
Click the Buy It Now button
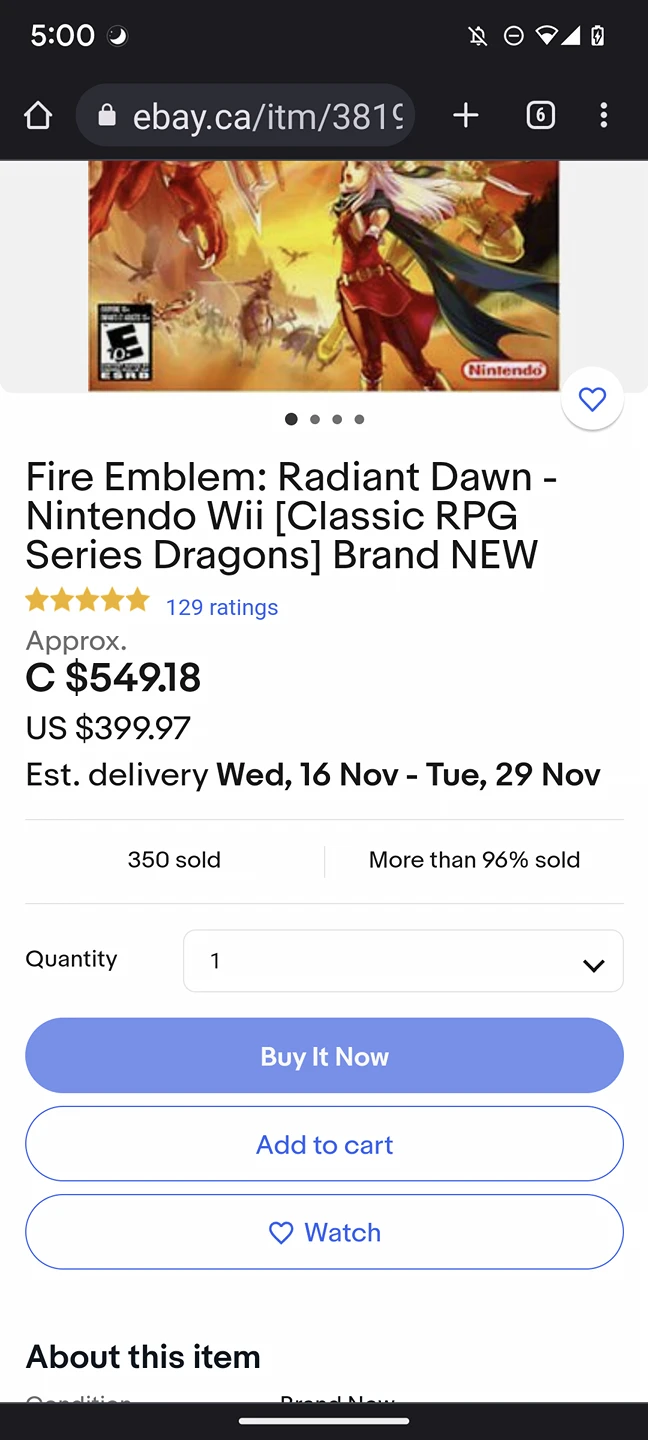pyautogui.click(x=324, y=1055)
